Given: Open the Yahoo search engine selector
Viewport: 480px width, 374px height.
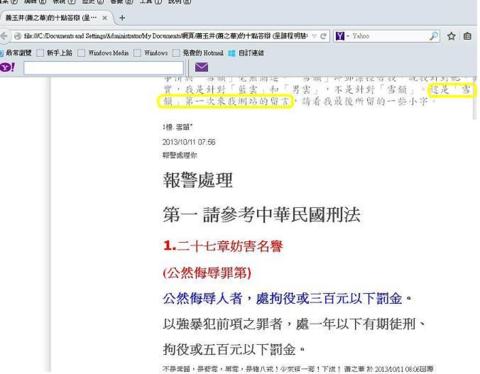Looking at the screenshot, I should coord(342,36).
